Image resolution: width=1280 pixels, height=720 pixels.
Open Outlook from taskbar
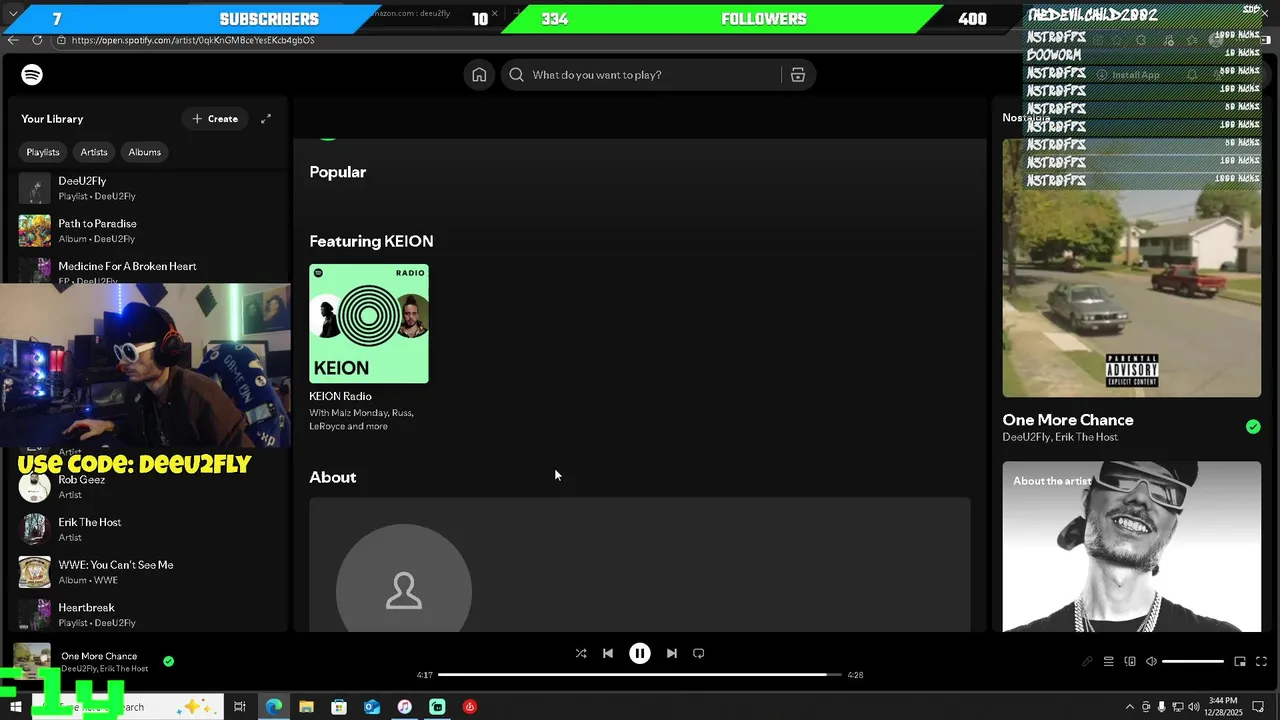(372, 707)
